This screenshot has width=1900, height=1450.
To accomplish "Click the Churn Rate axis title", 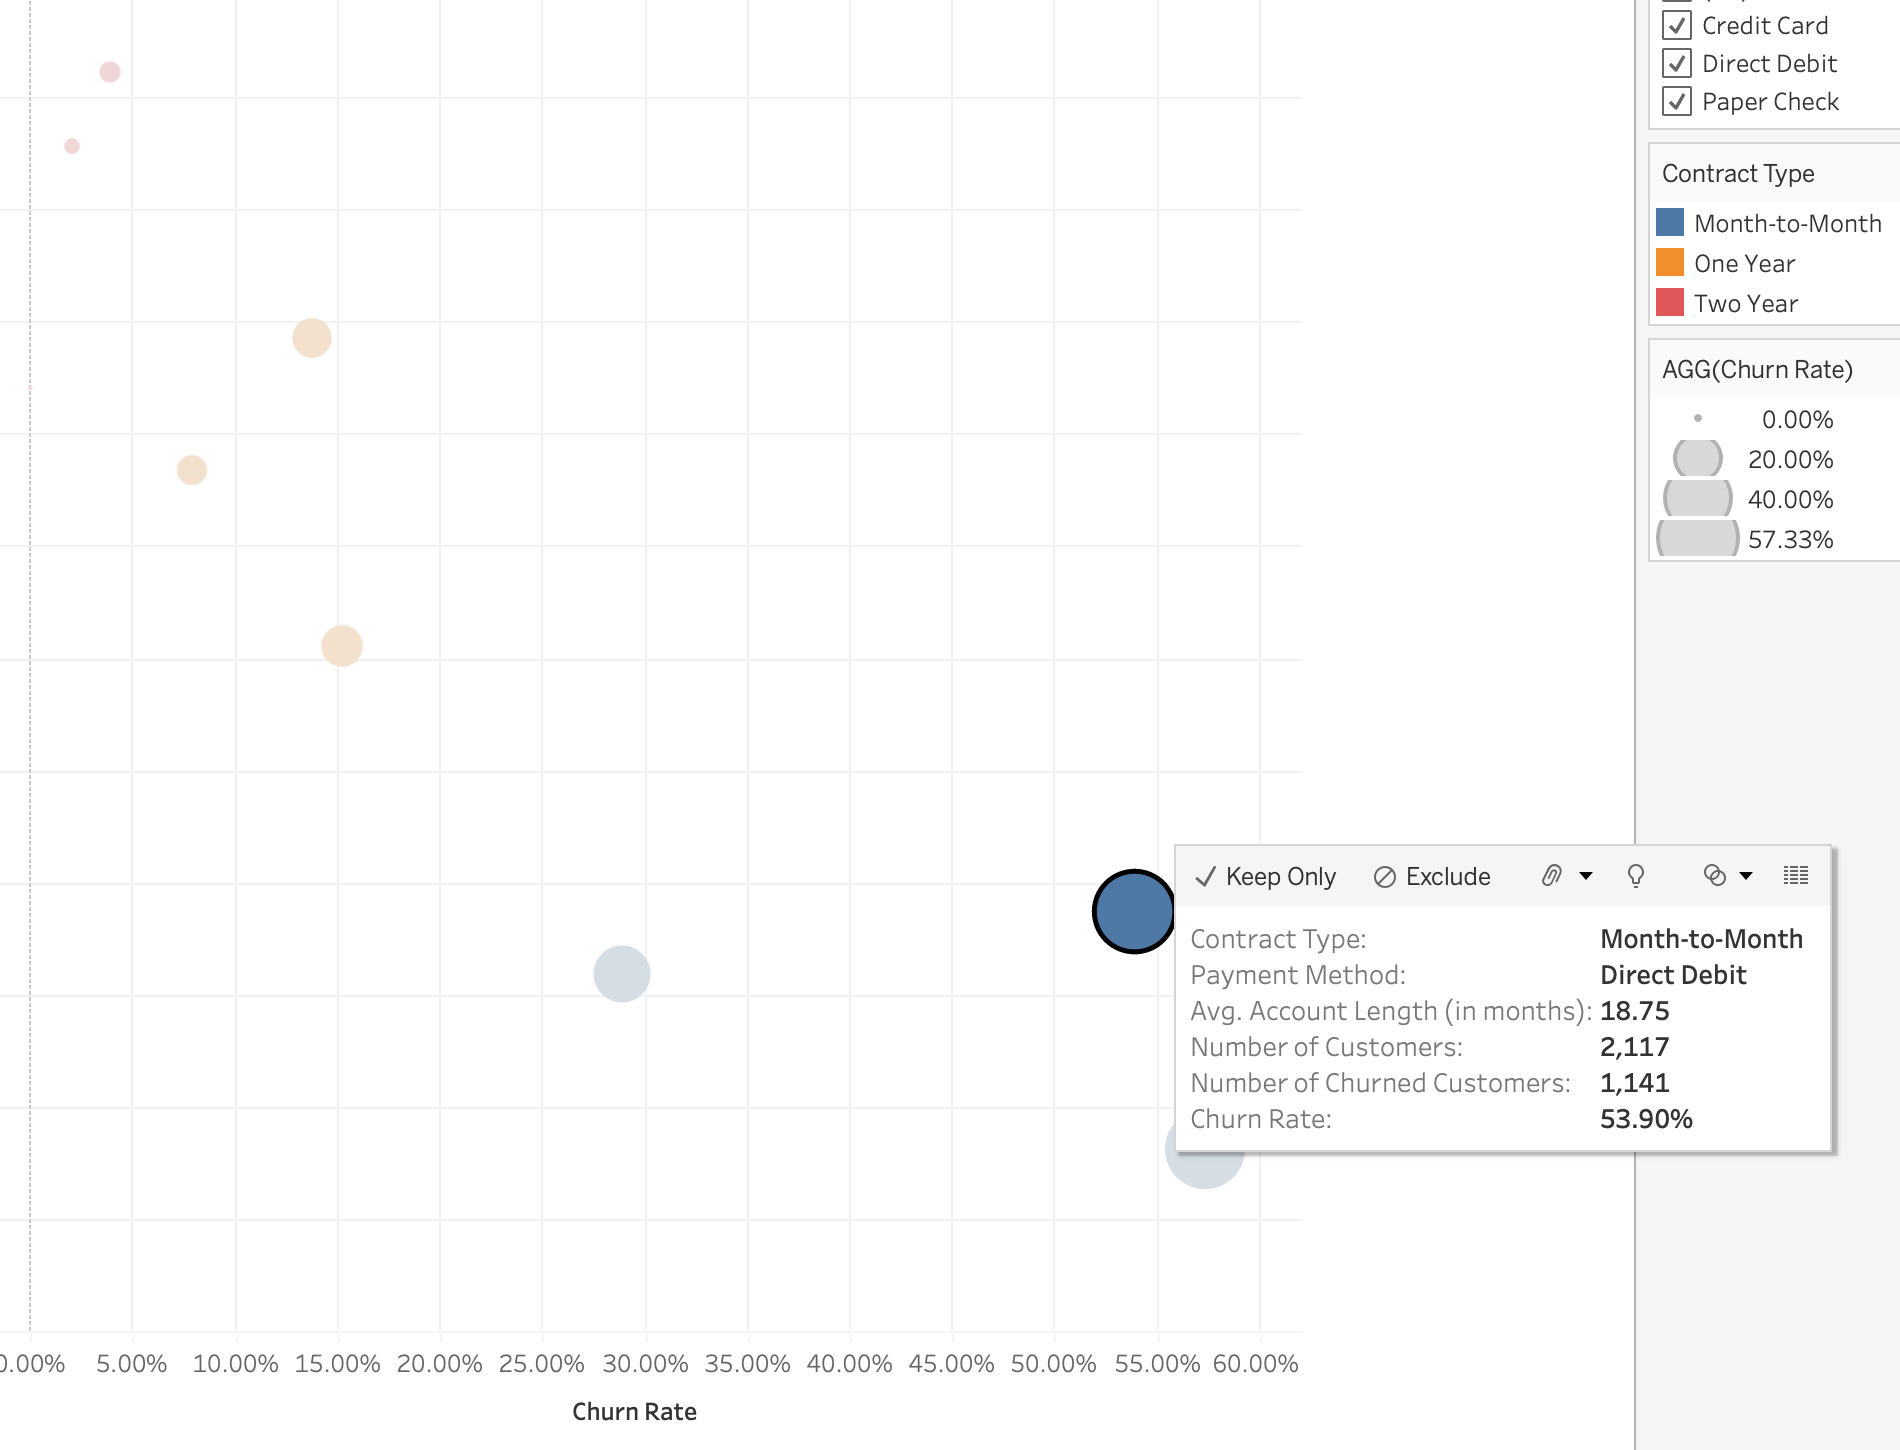I will [634, 1411].
